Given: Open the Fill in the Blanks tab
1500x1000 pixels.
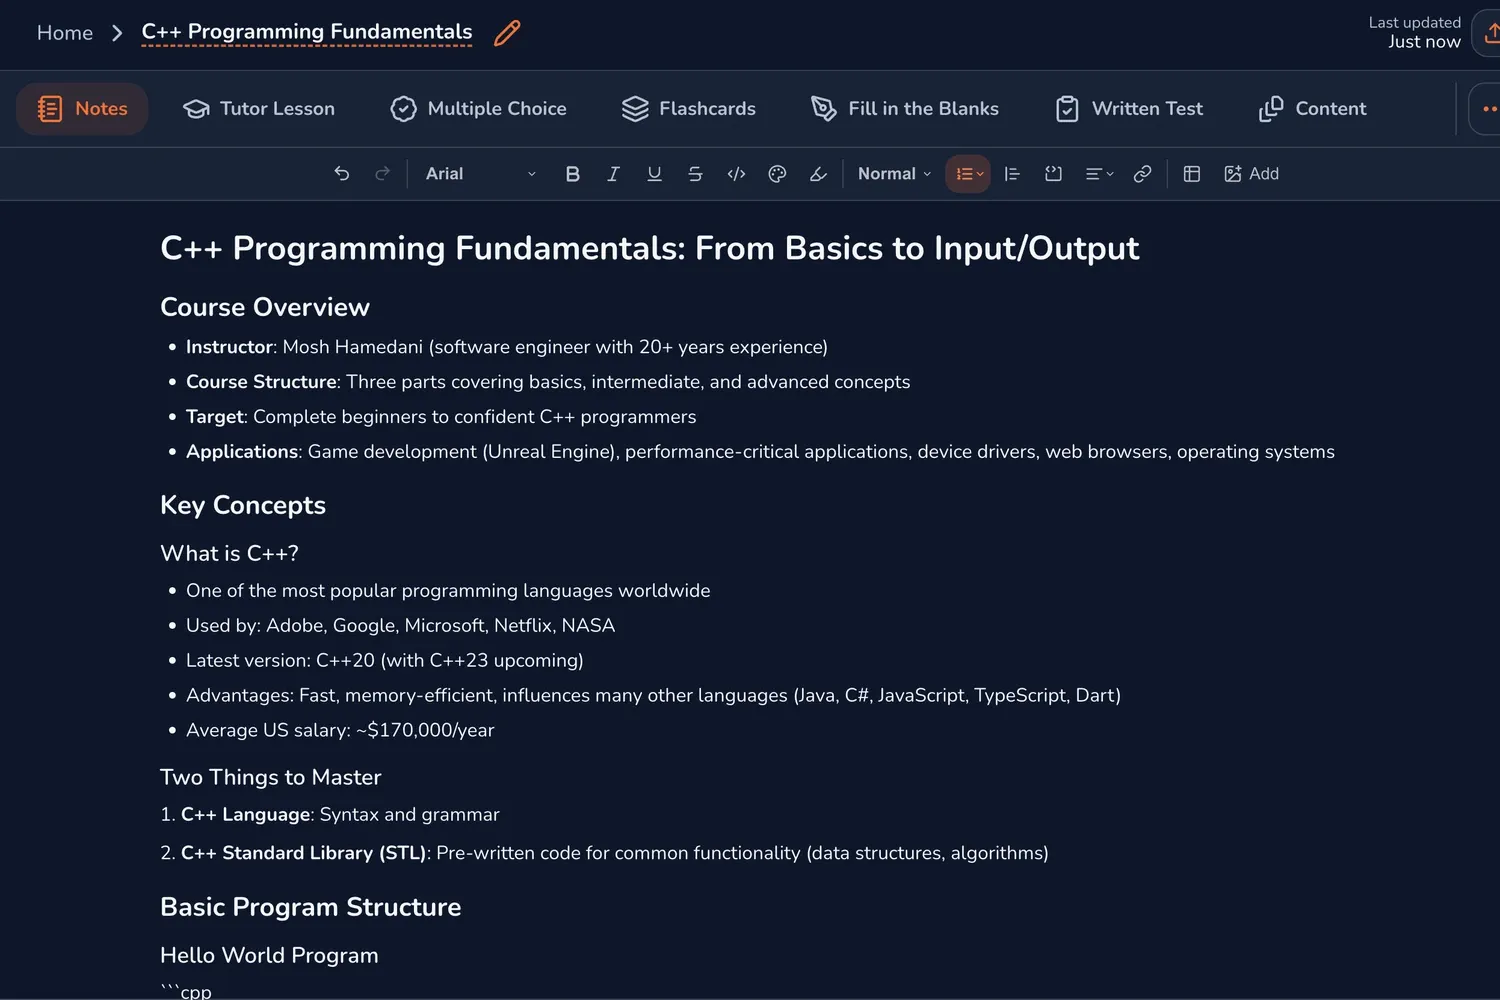Looking at the screenshot, I should pos(905,109).
